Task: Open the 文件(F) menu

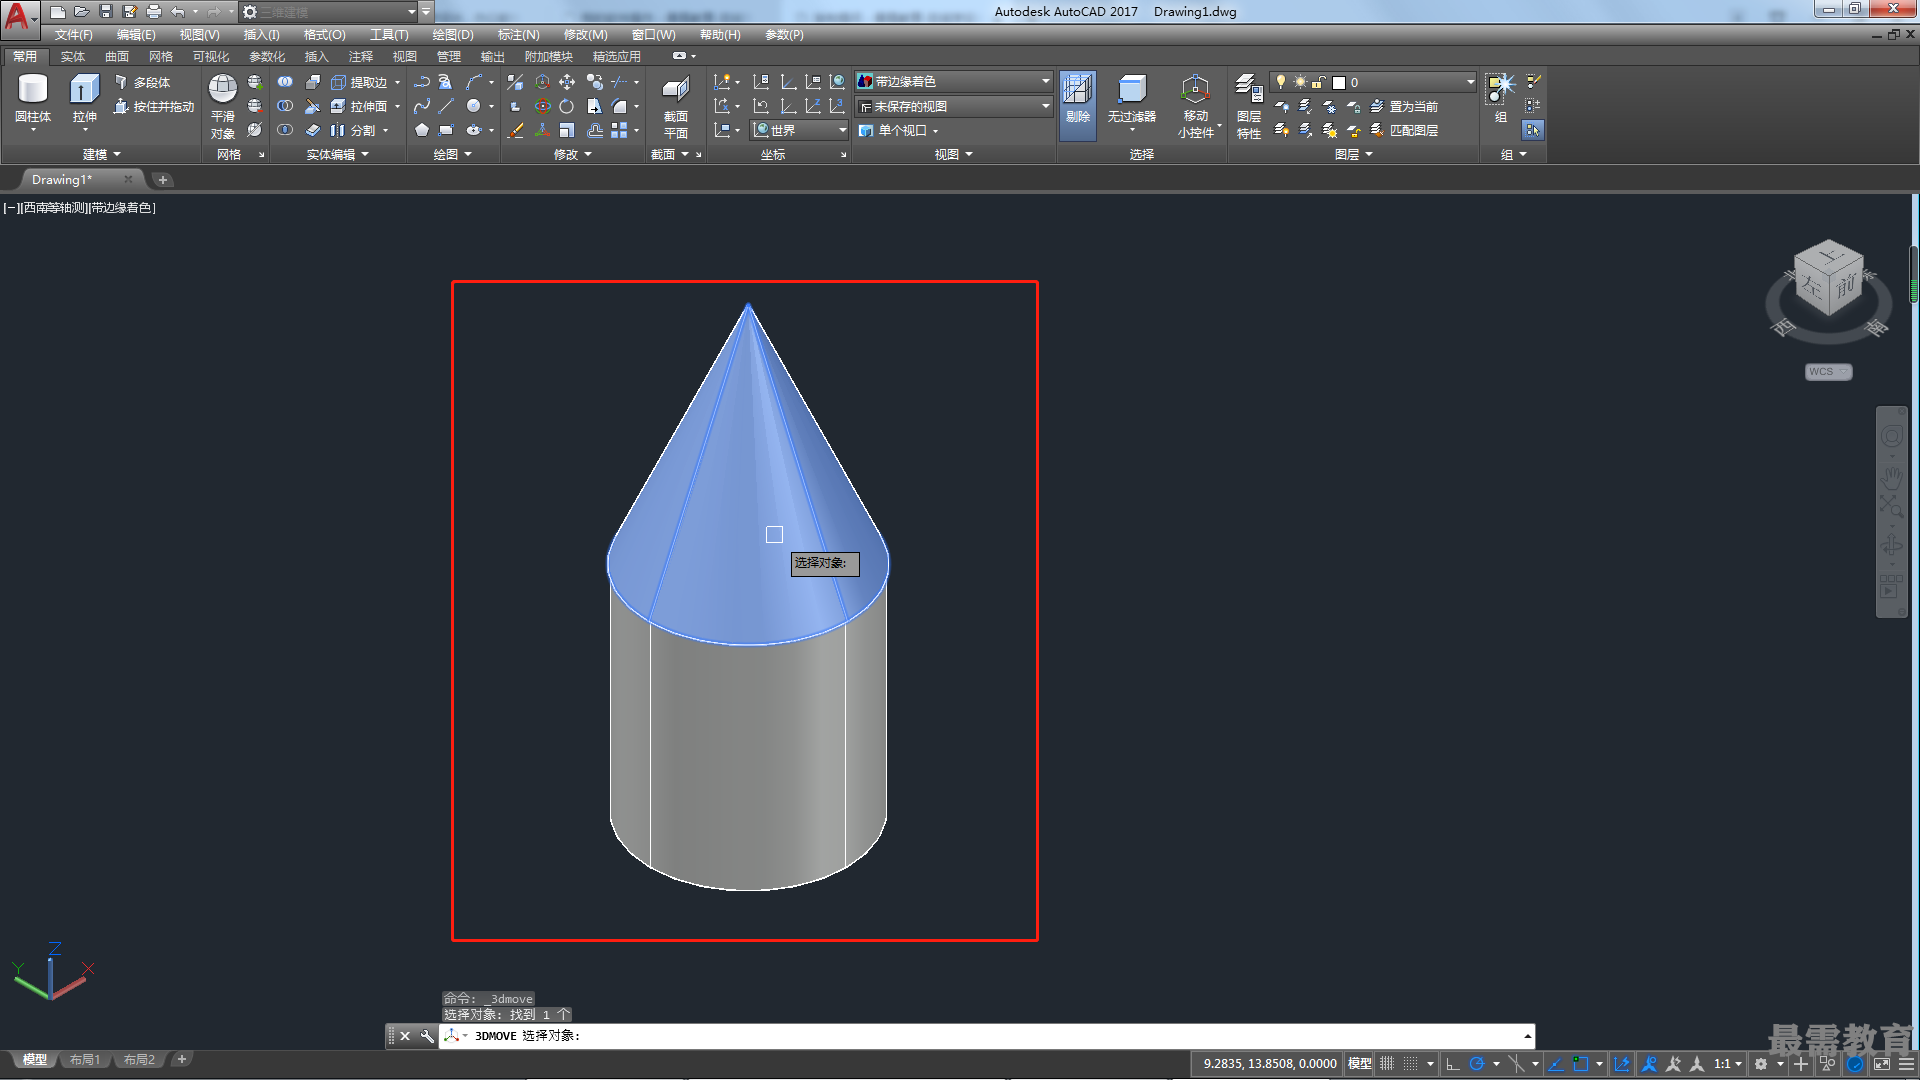Action: (73, 35)
